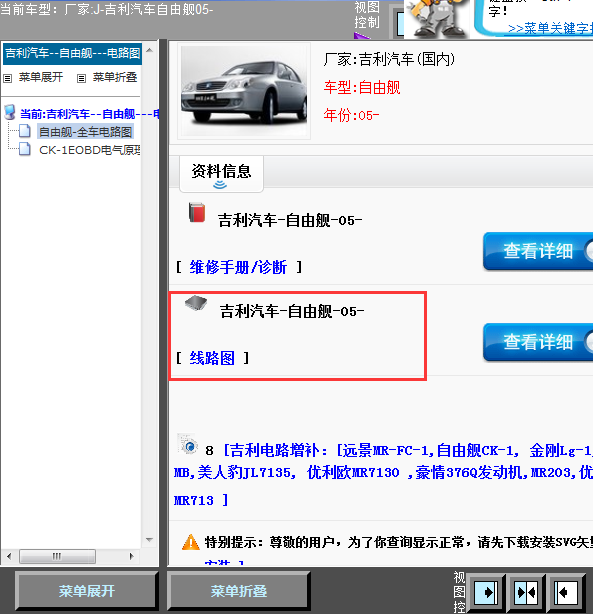
Task: Click the tree panel scroll-down arrow
Action: point(149,540)
